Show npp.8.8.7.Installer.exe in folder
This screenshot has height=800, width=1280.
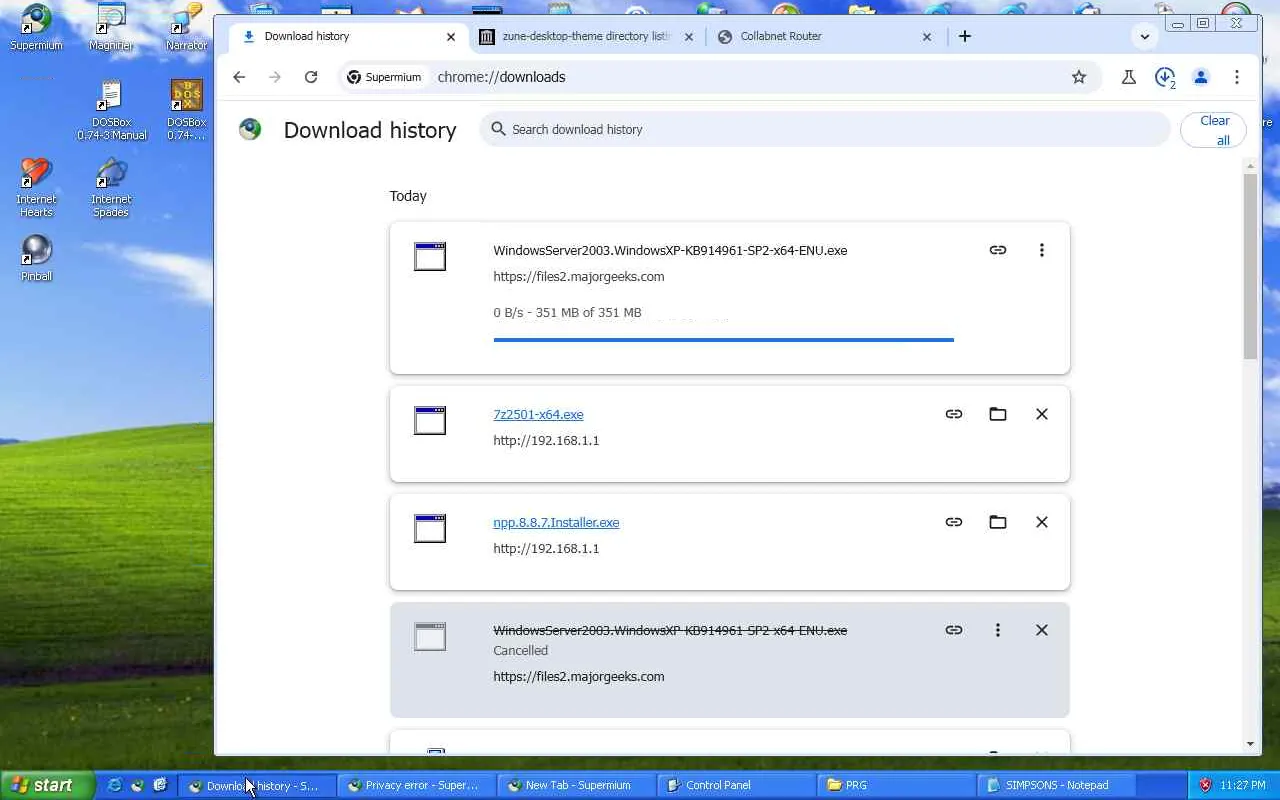[x=998, y=522]
